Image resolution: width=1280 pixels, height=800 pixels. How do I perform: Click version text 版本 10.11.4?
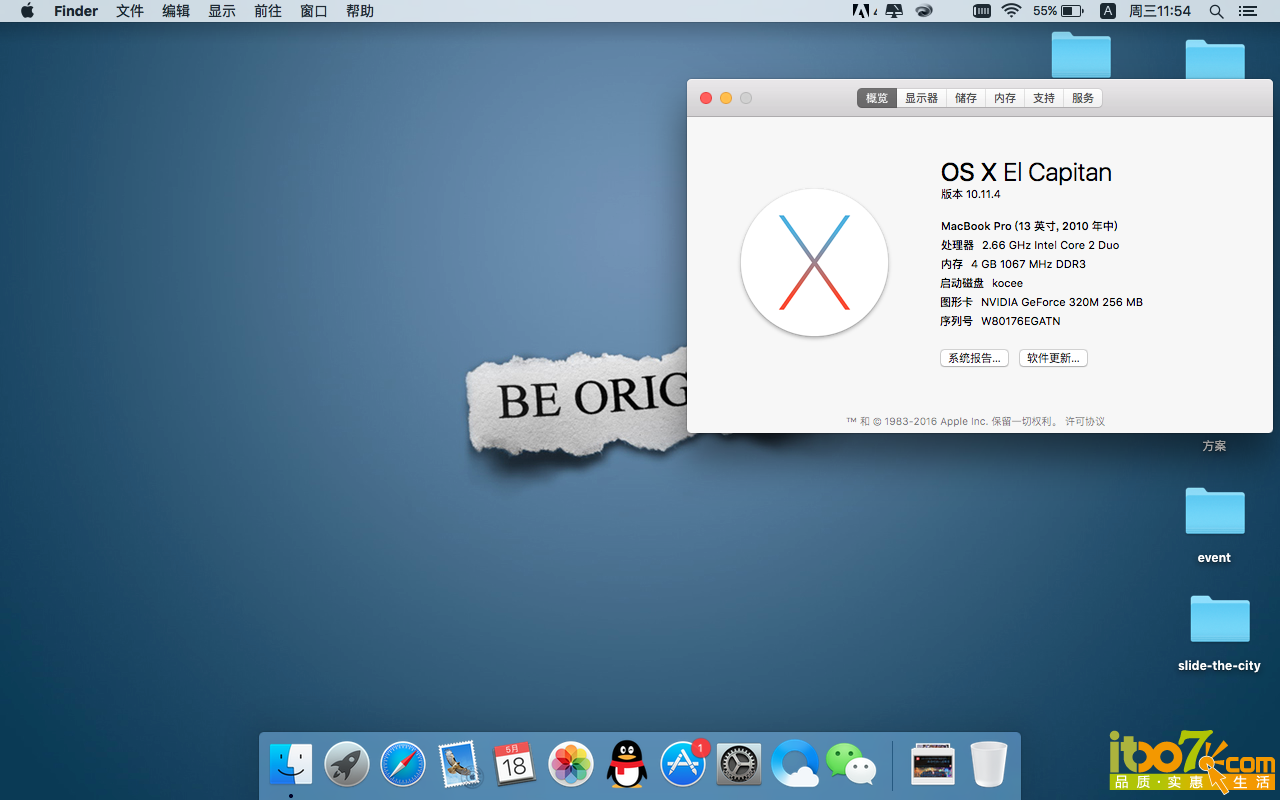[971, 195]
